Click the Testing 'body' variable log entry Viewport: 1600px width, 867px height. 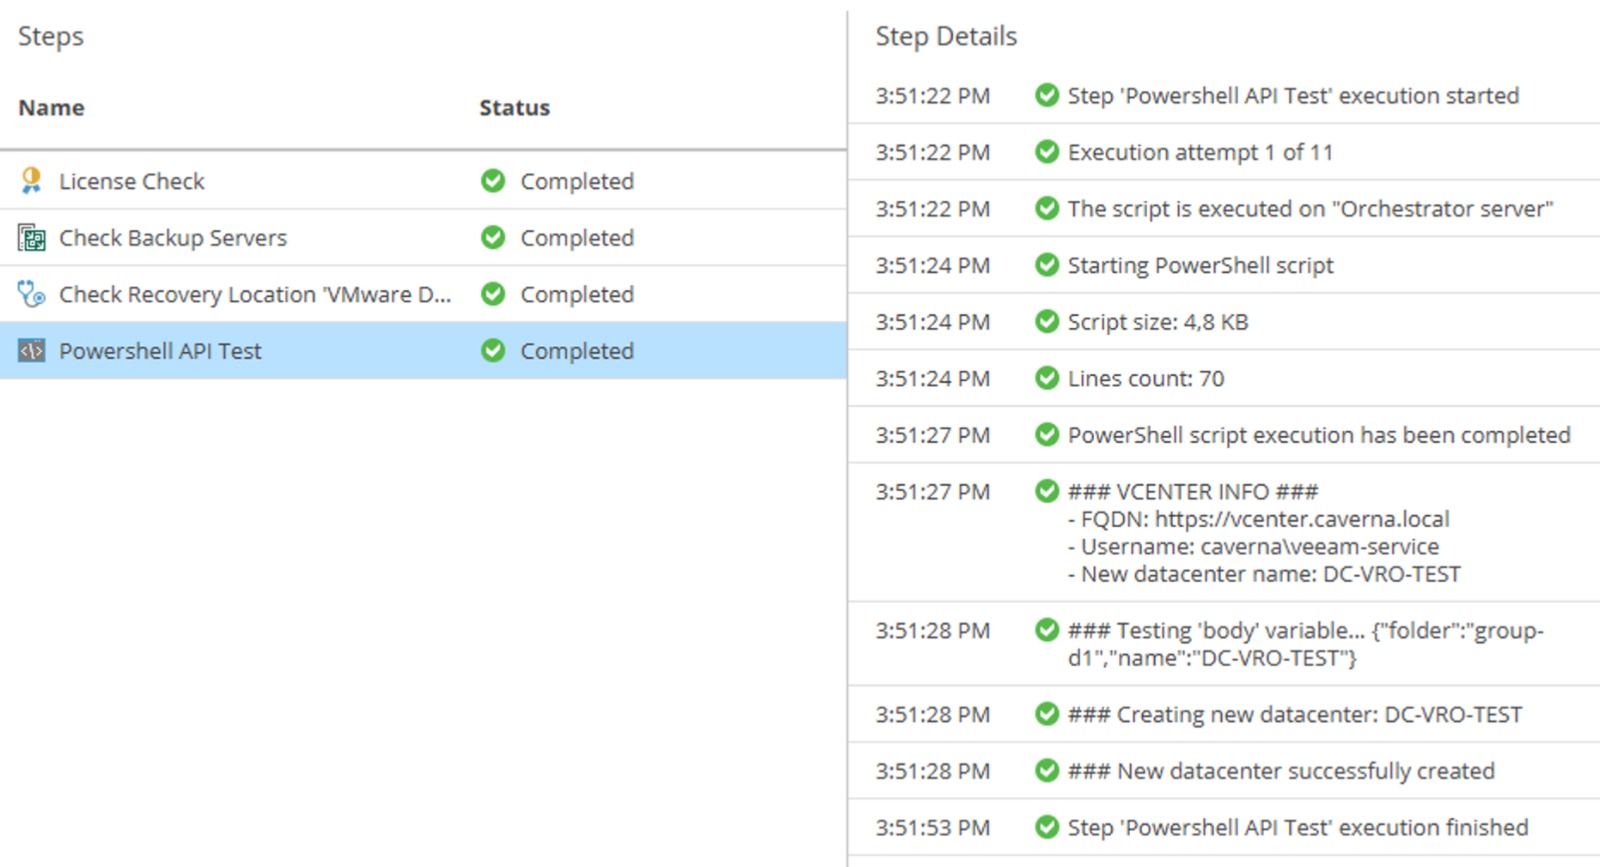tap(1305, 644)
